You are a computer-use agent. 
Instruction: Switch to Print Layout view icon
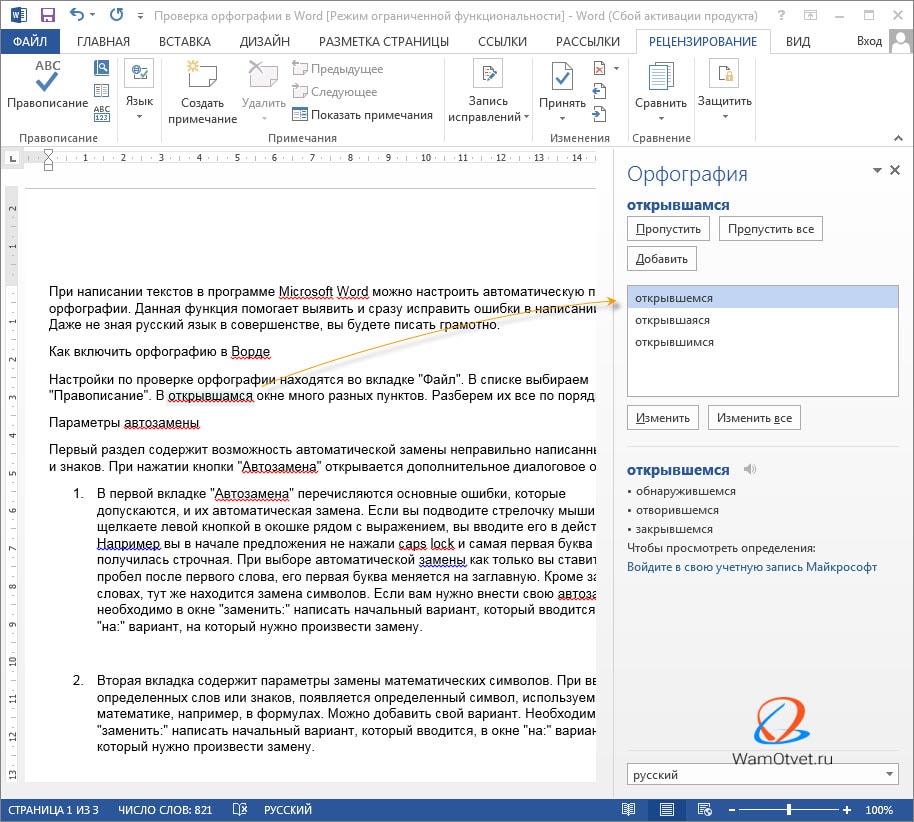667,810
